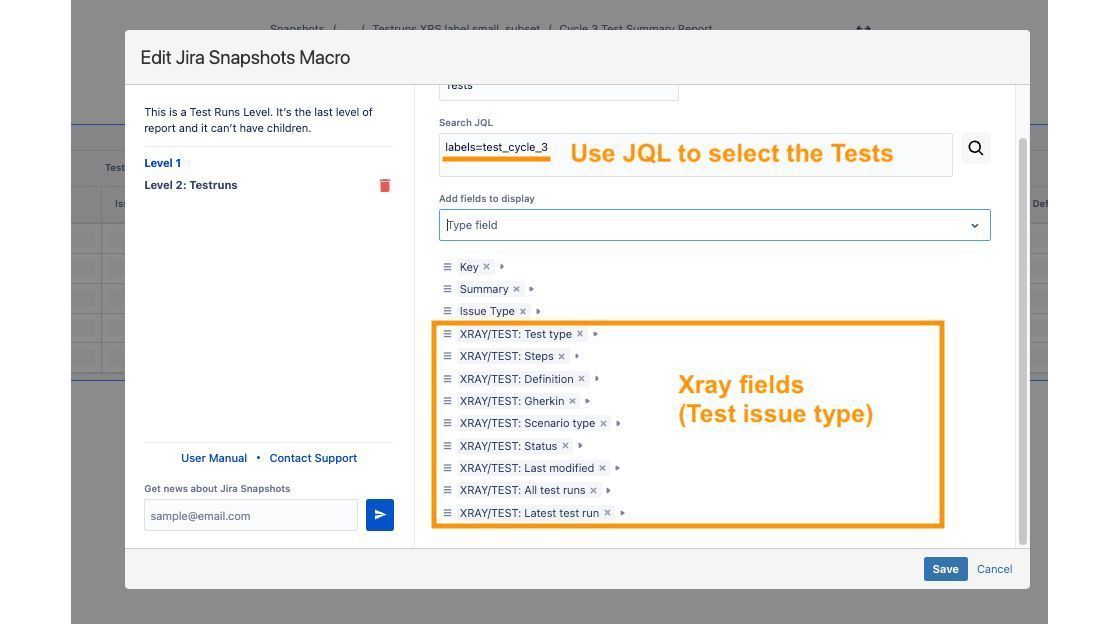
Task: Expand options arrow for XRAY/TEST: All test runs
Action: [x=608, y=490]
